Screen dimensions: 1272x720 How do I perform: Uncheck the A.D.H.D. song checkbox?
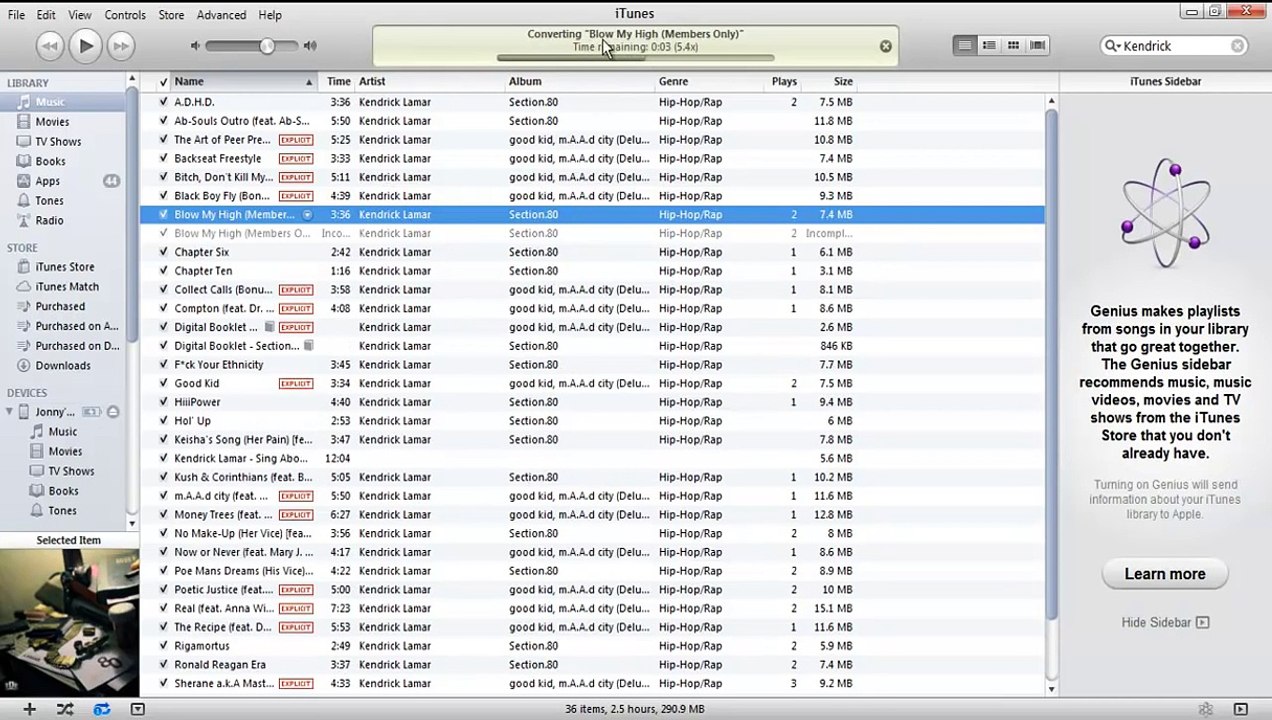(163, 102)
